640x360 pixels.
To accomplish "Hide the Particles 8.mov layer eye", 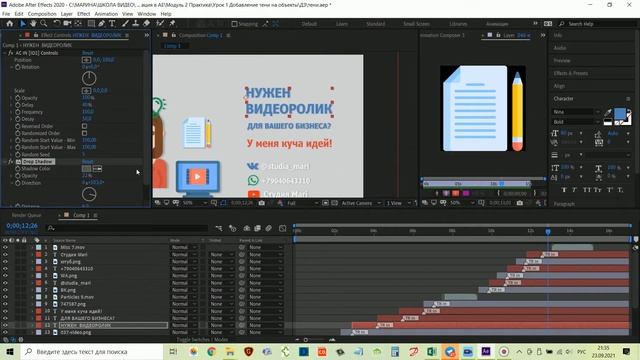I will 5,297.
